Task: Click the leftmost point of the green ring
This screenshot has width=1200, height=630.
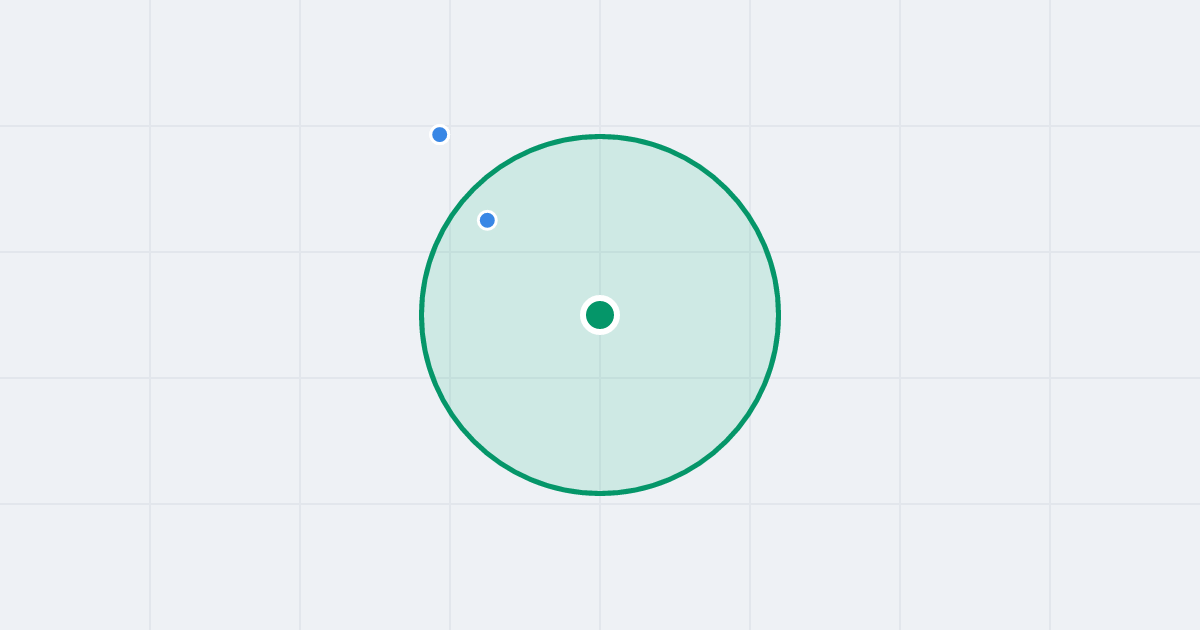Action: (x=421, y=315)
